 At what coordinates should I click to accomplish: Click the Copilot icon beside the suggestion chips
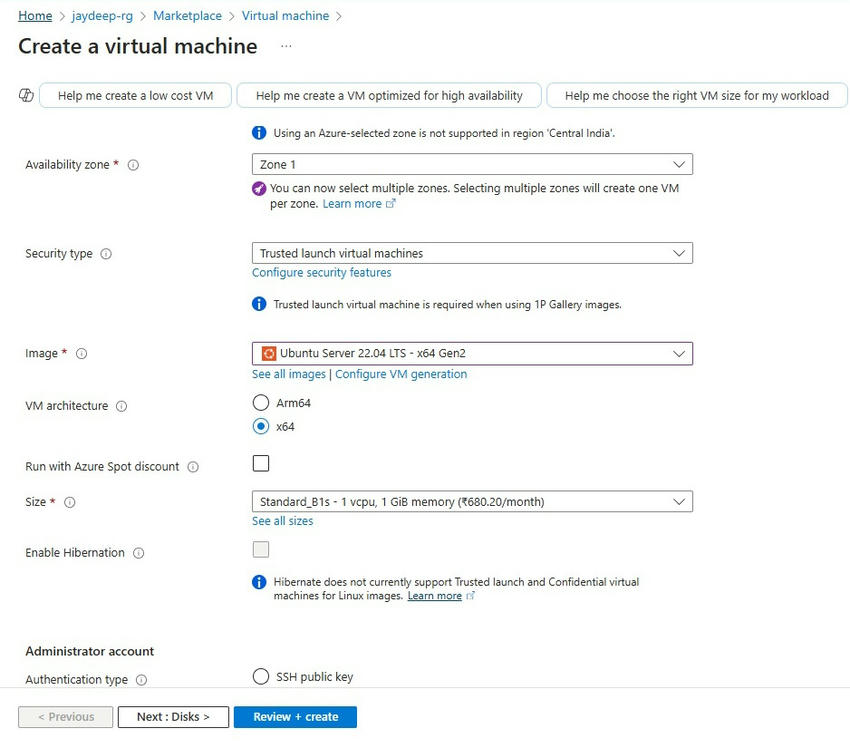[25, 95]
